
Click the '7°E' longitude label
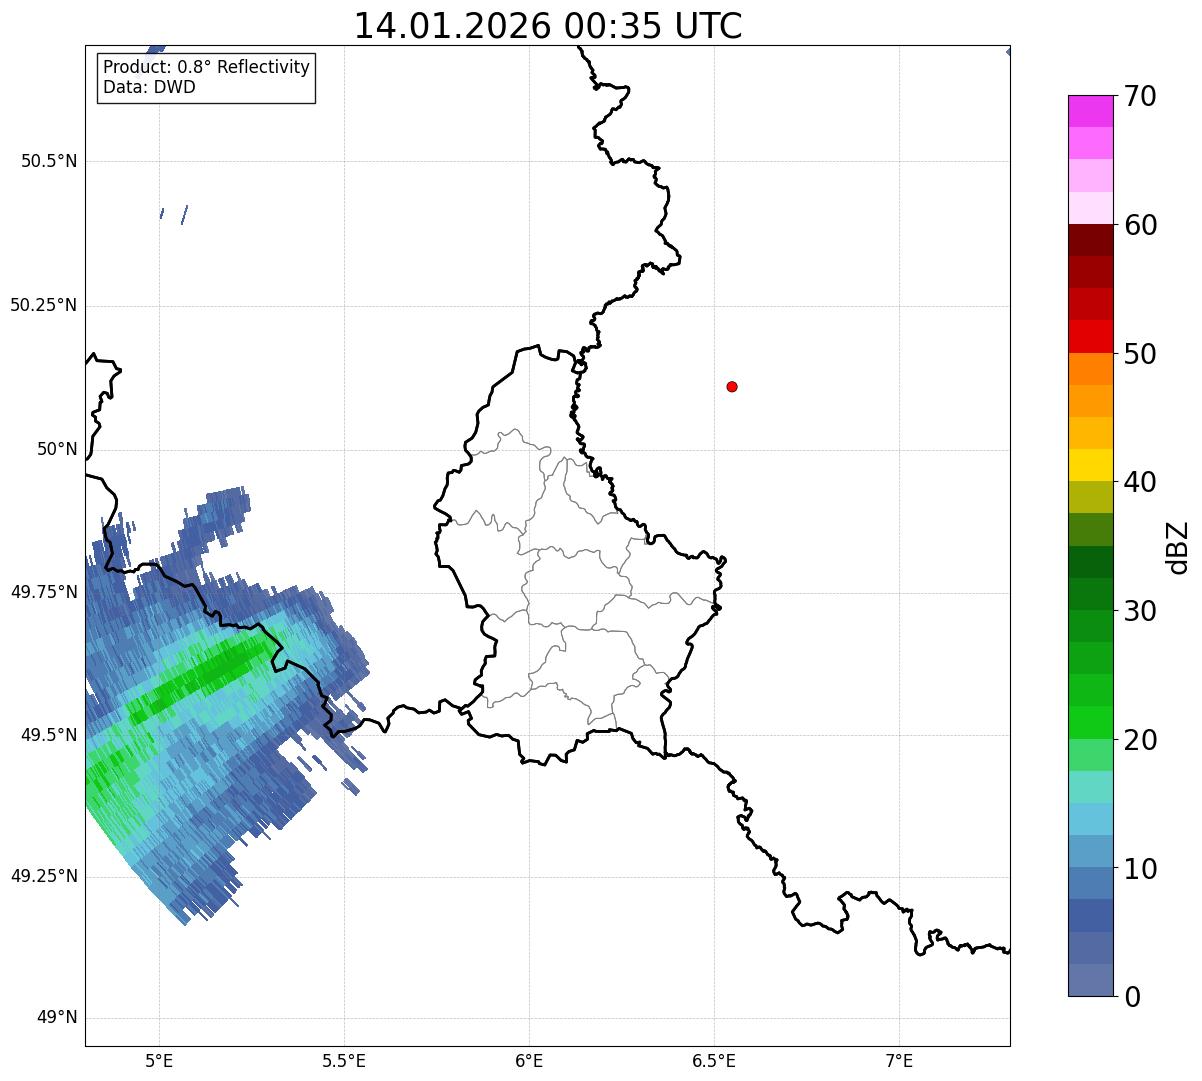(x=899, y=1060)
